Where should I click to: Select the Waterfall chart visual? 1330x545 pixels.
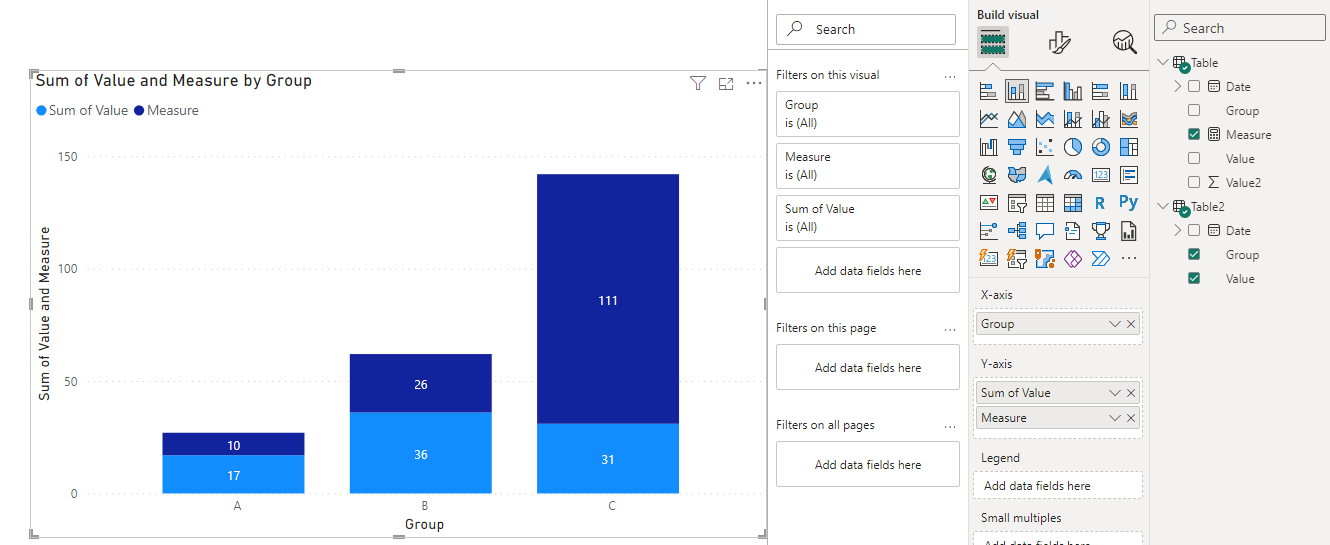pos(989,147)
